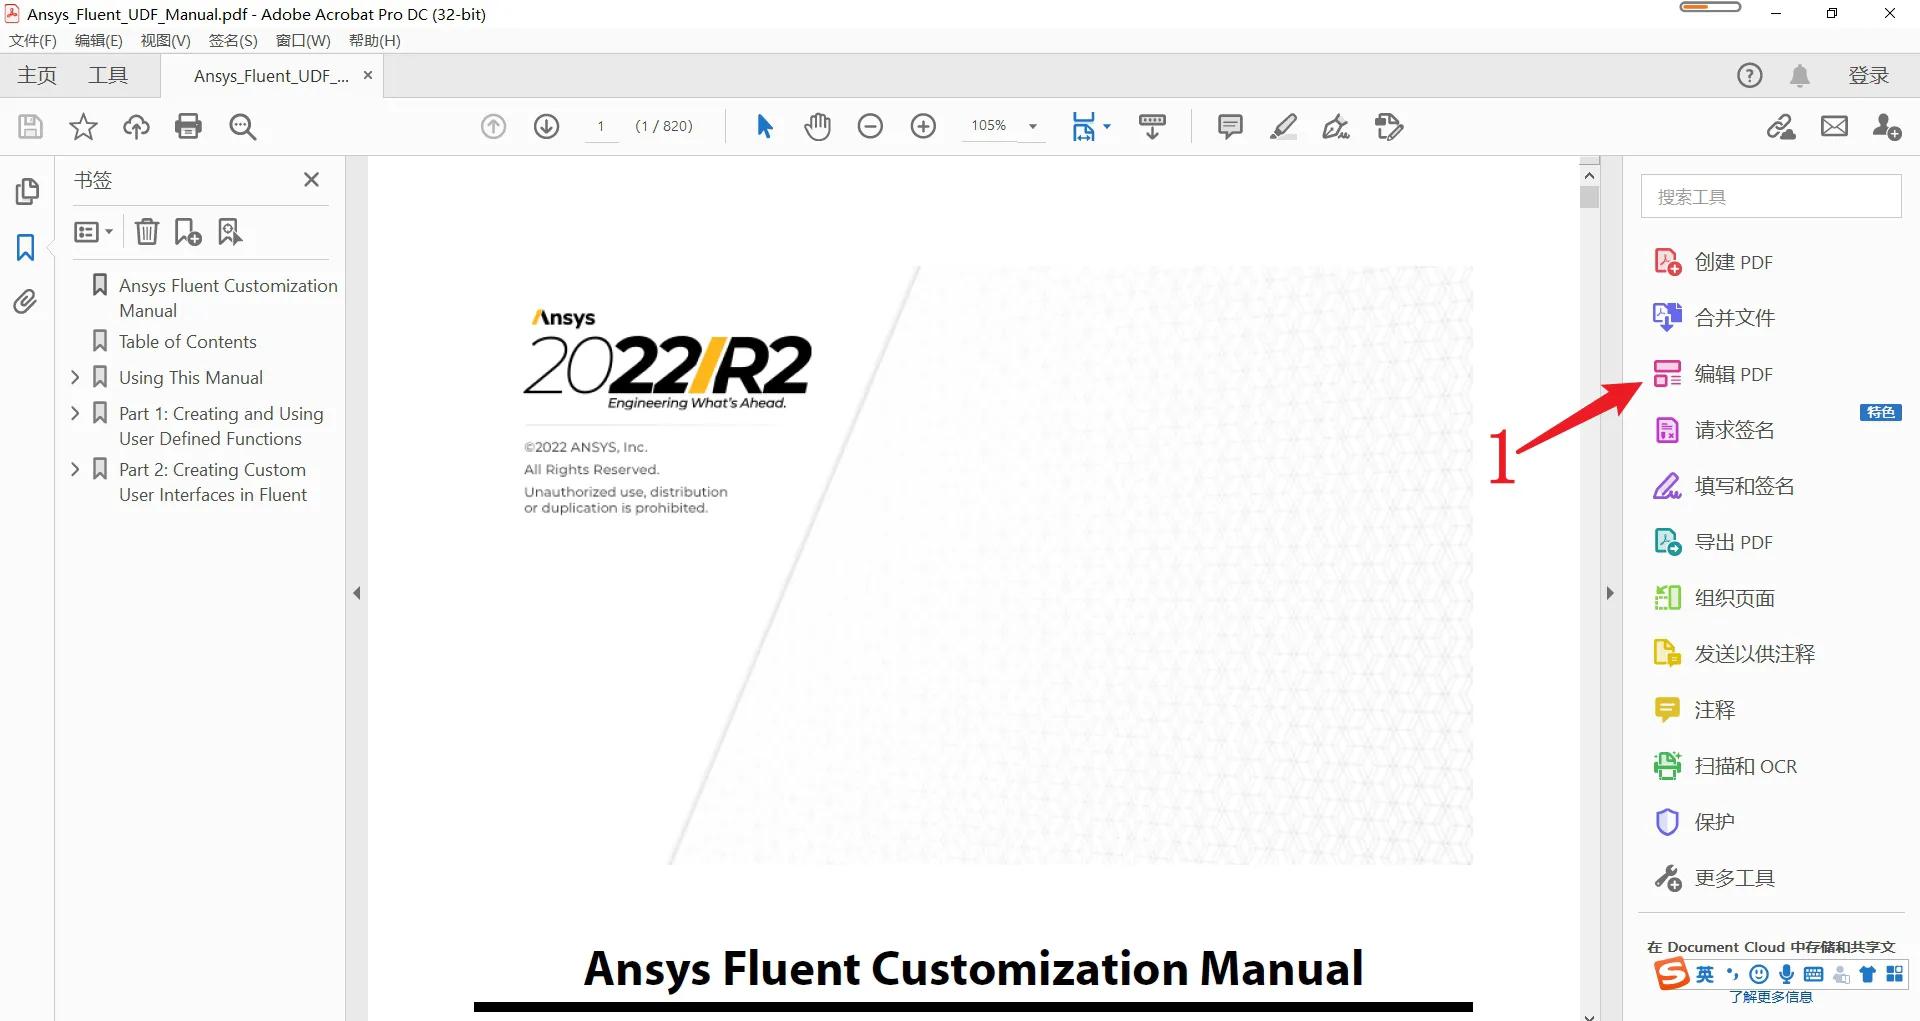Open the 编辑(E) menu
Screen dimensions: 1920x1021
point(99,40)
